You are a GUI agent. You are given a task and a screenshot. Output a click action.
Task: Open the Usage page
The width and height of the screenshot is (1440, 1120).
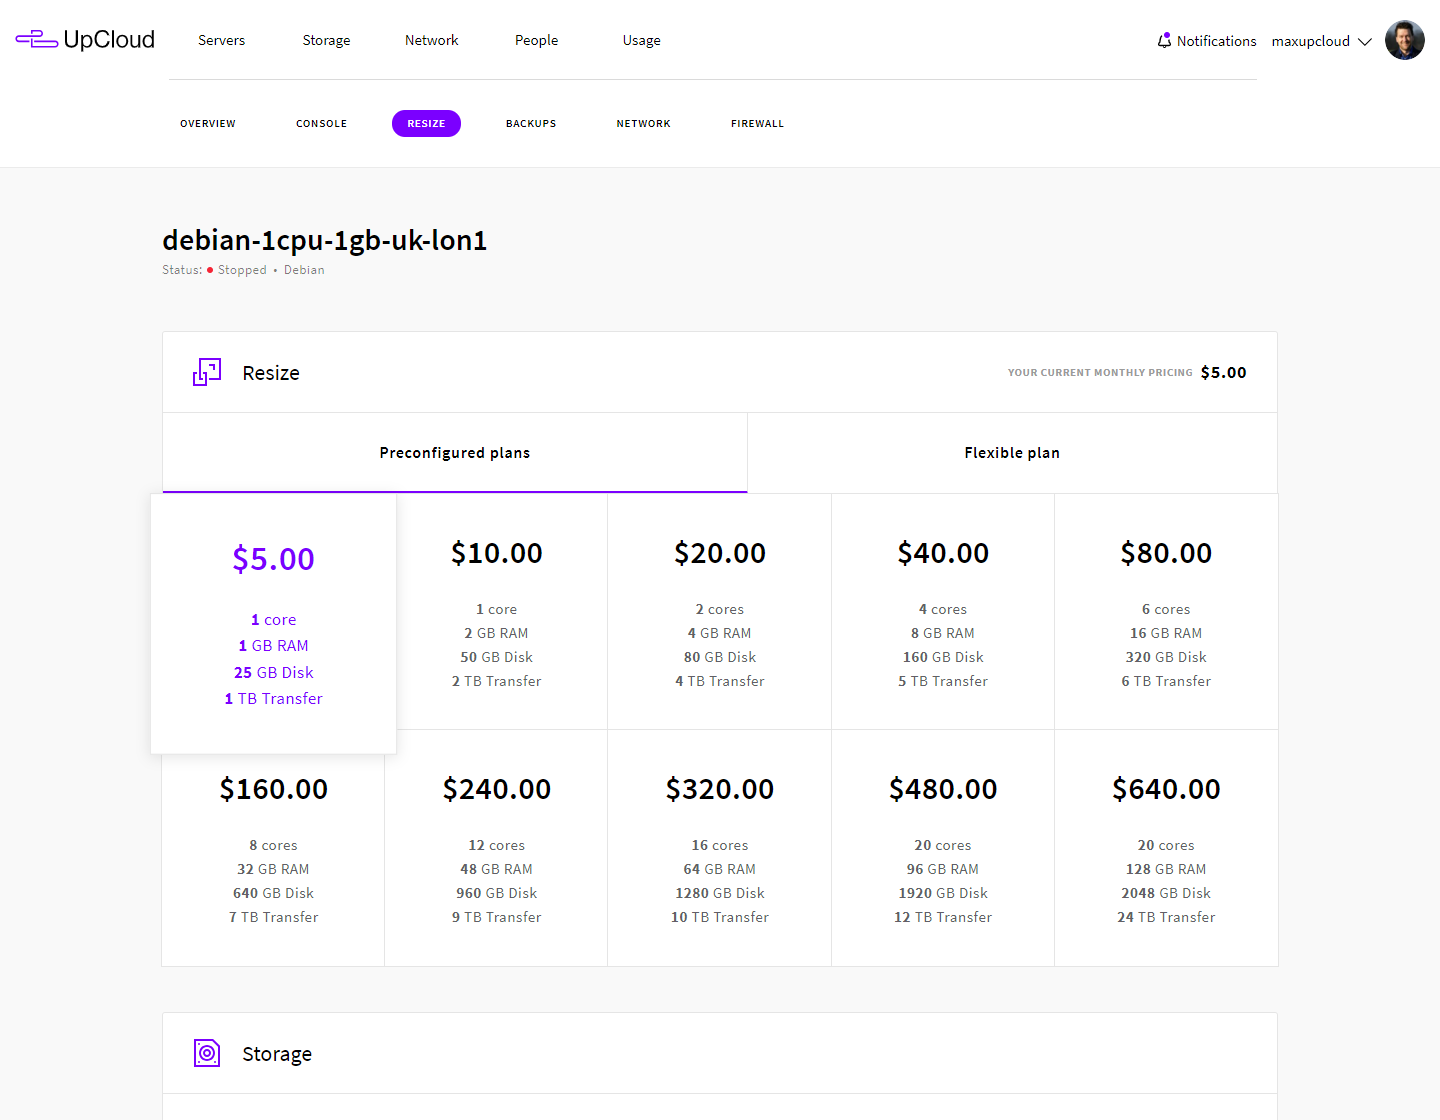pyautogui.click(x=641, y=40)
